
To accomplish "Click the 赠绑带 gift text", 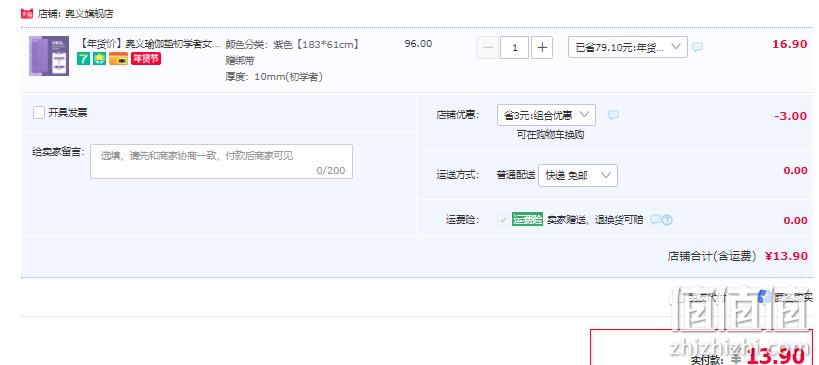I will tap(240, 61).
